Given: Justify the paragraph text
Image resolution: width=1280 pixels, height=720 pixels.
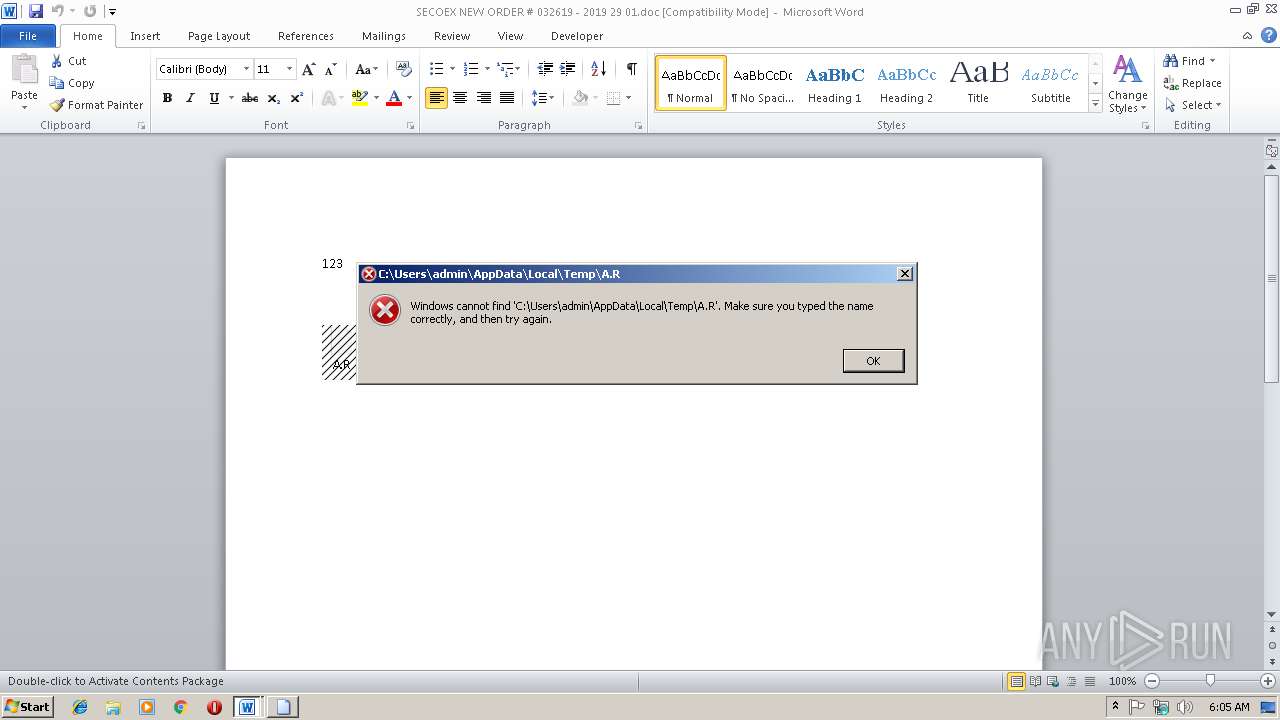Looking at the screenshot, I should [x=507, y=98].
